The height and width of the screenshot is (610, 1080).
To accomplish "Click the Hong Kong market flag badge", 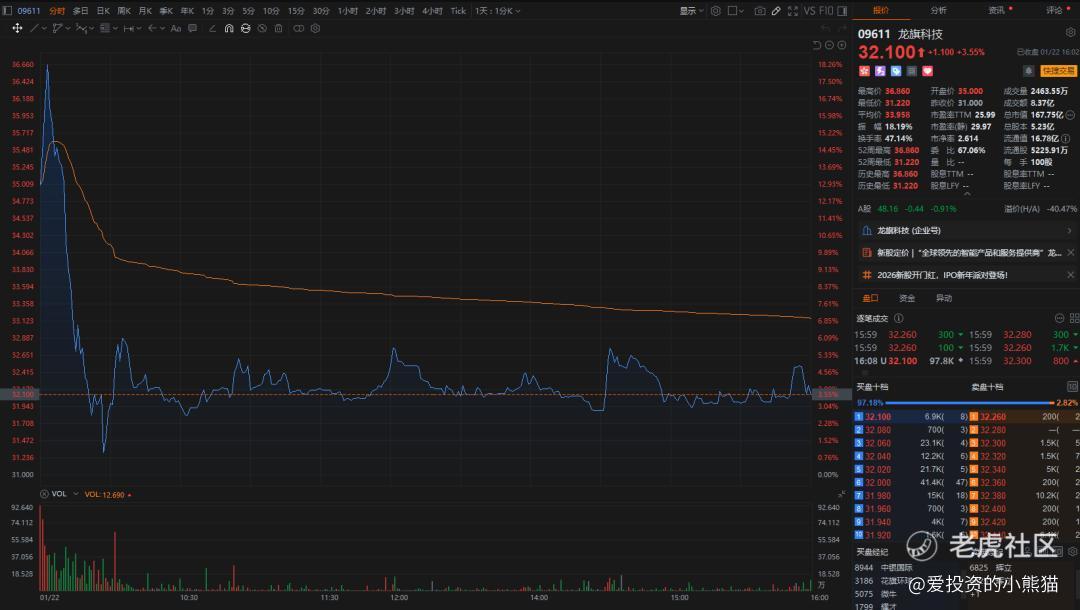I will coord(864,71).
